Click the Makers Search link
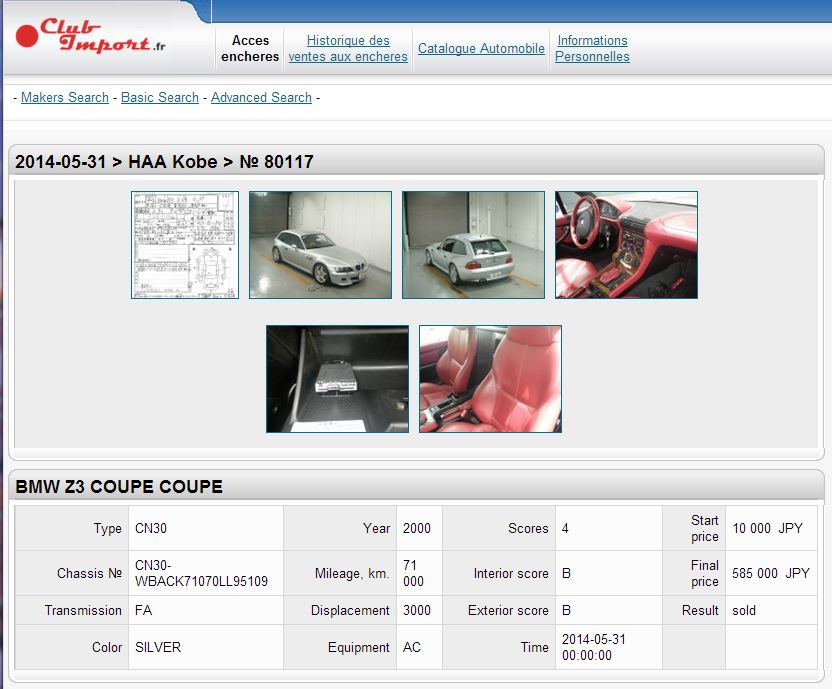The image size is (832, 689). pos(65,97)
